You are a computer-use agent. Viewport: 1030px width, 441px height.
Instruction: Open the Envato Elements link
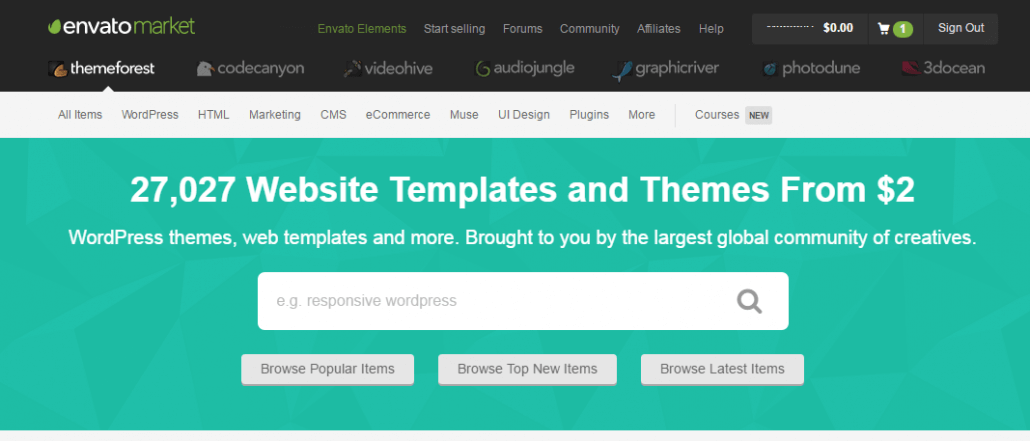click(362, 29)
